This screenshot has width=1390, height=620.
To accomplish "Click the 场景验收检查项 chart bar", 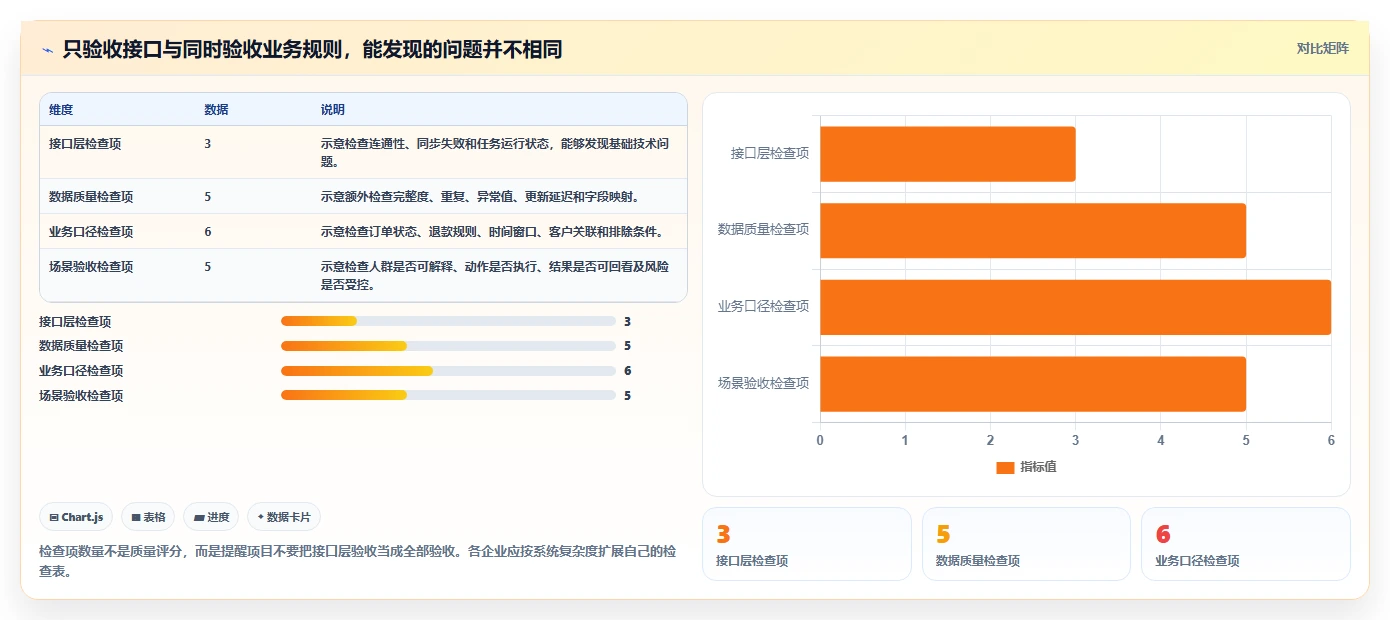I will 1033,384.
